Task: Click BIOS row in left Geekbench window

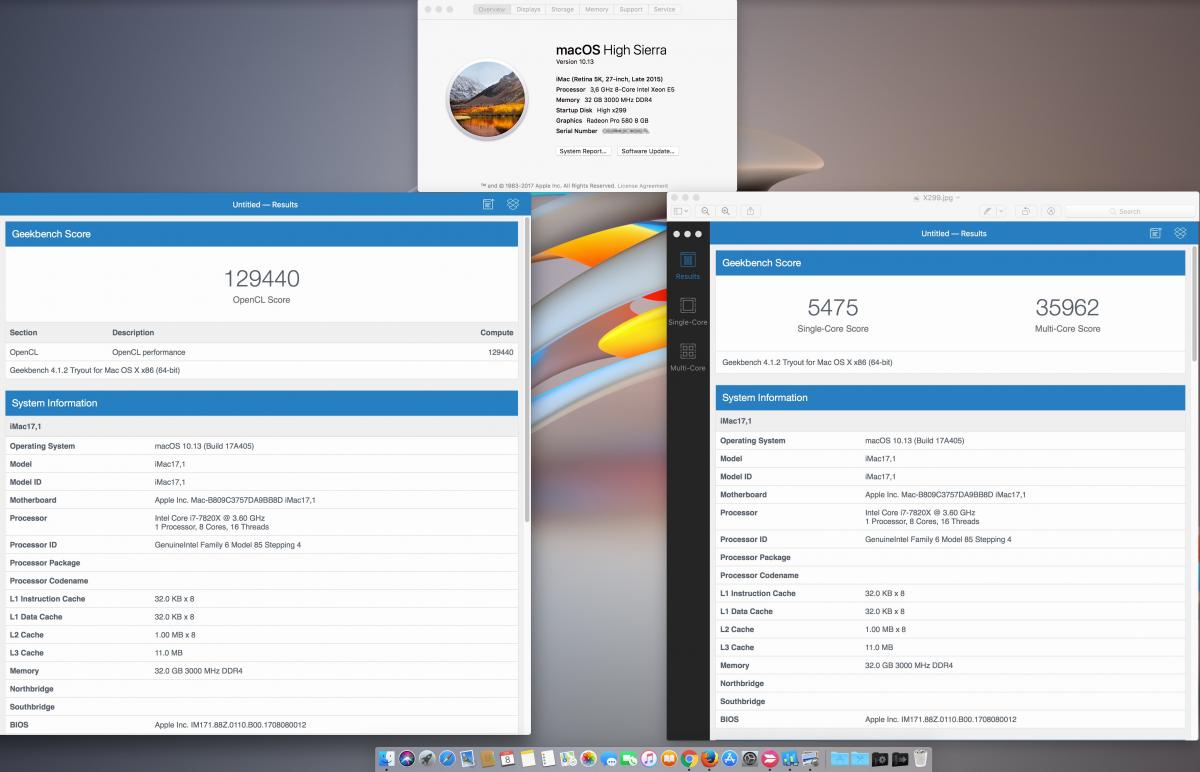Action: (262, 724)
